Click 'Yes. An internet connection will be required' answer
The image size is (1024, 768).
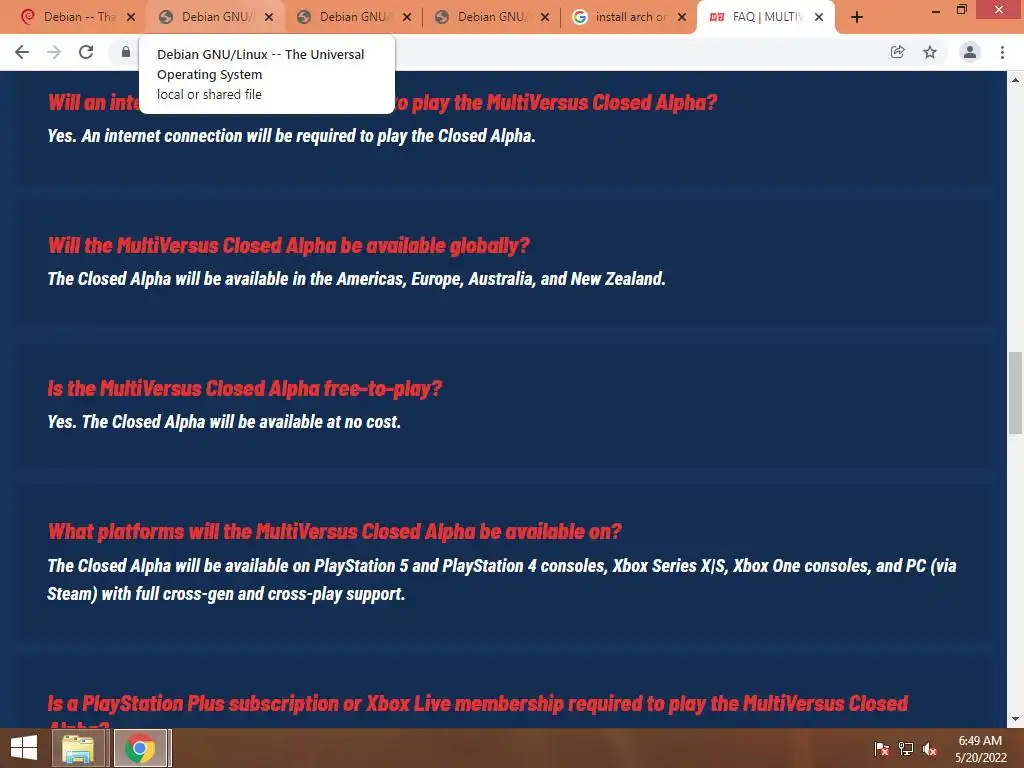point(291,136)
